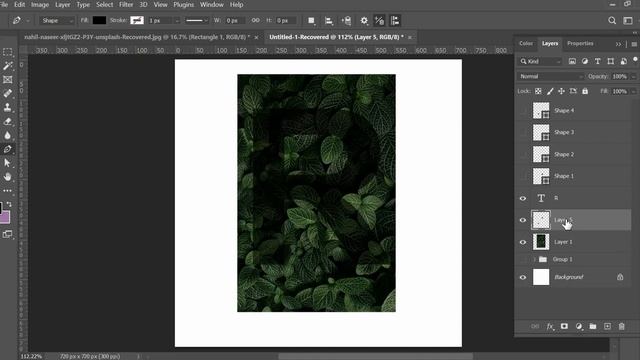The width and height of the screenshot is (640, 360).
Task: Open the Normal blend mode dropdown
Action: 551,76
